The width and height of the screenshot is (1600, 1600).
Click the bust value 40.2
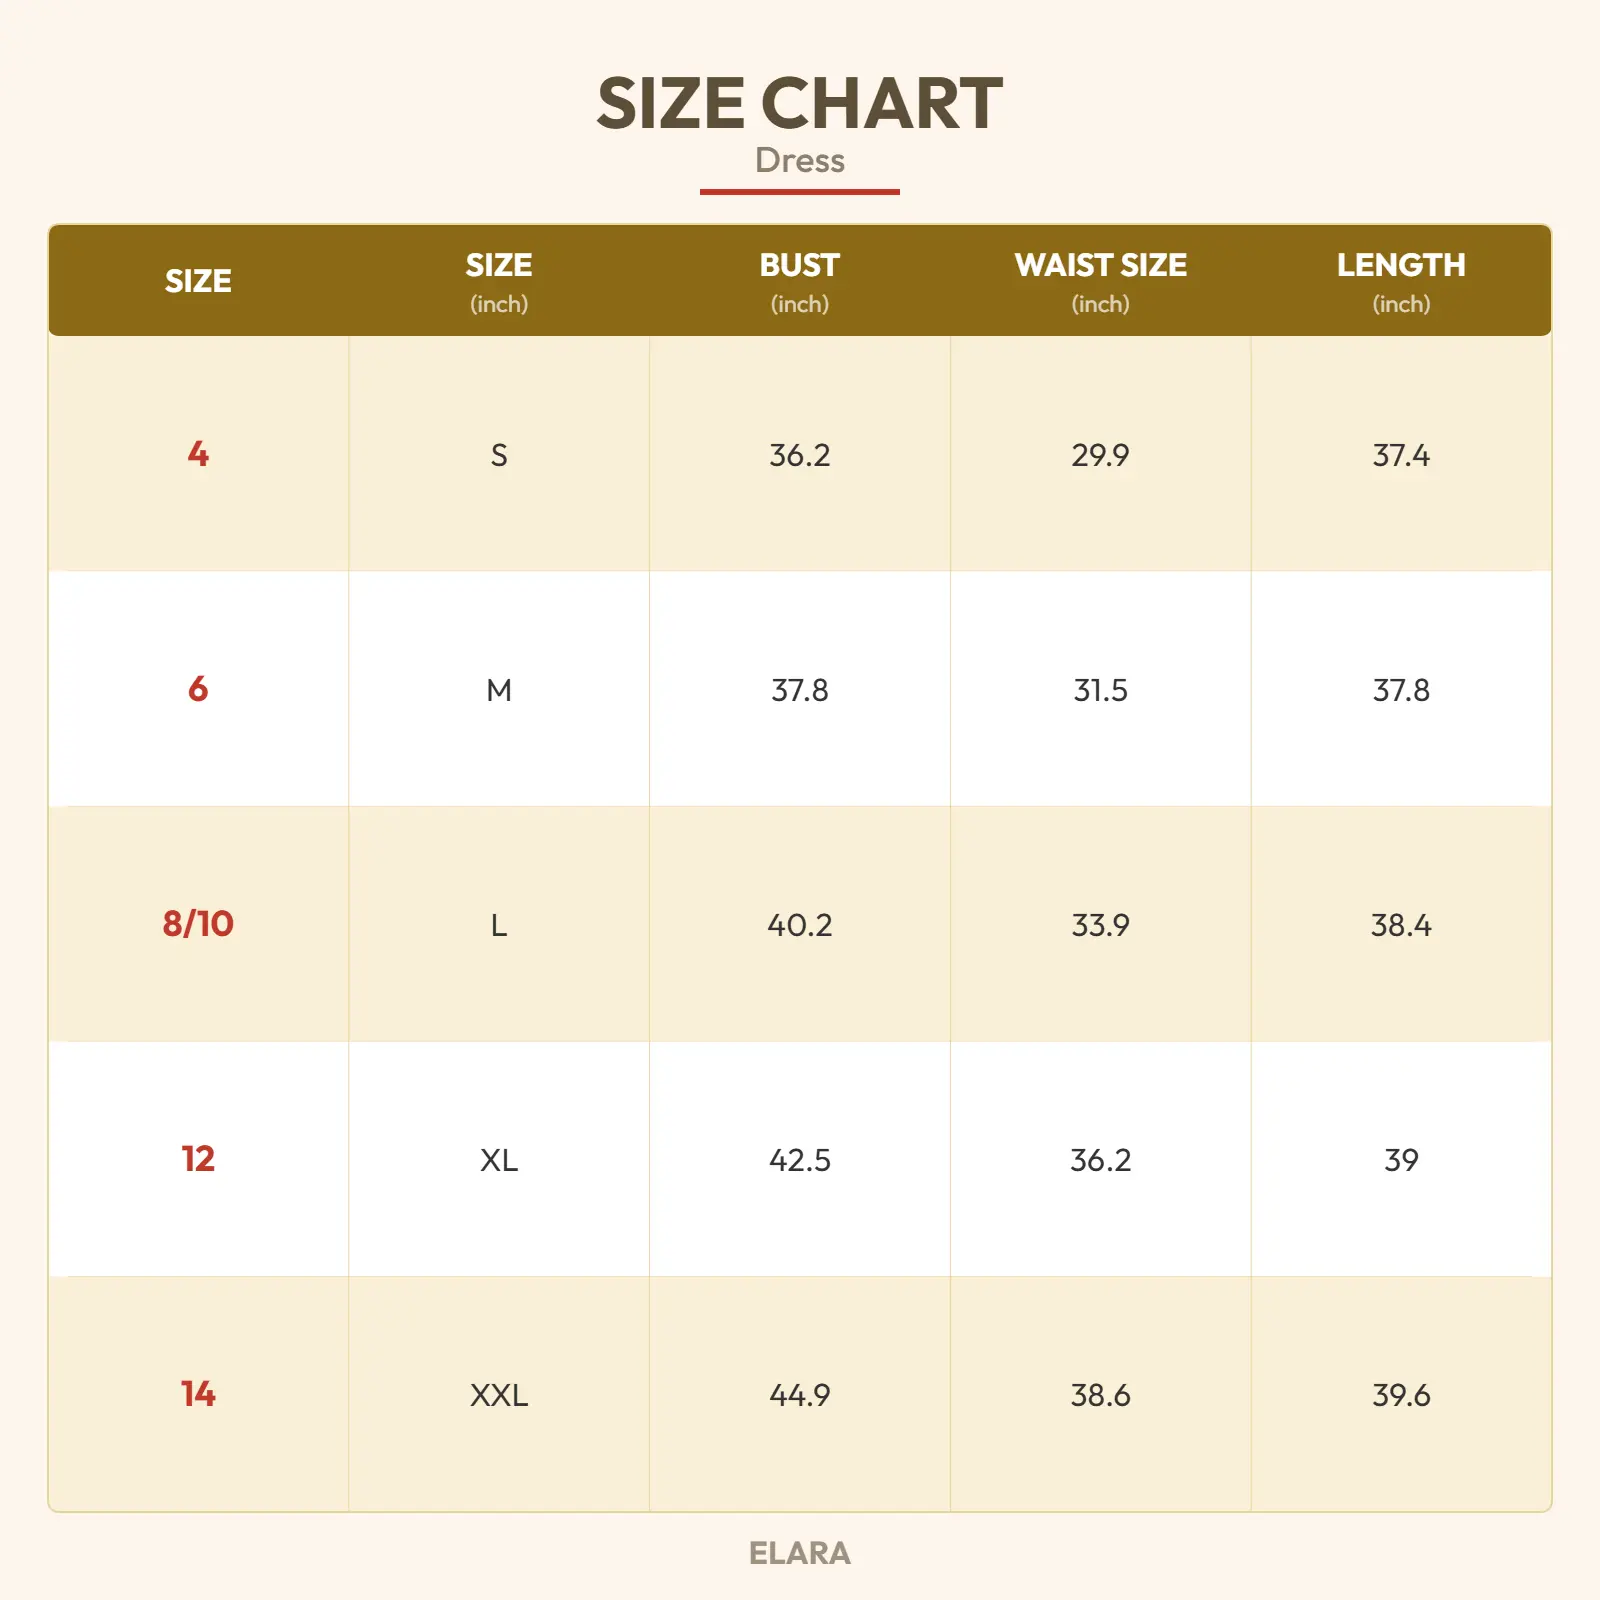pos(799,925)
